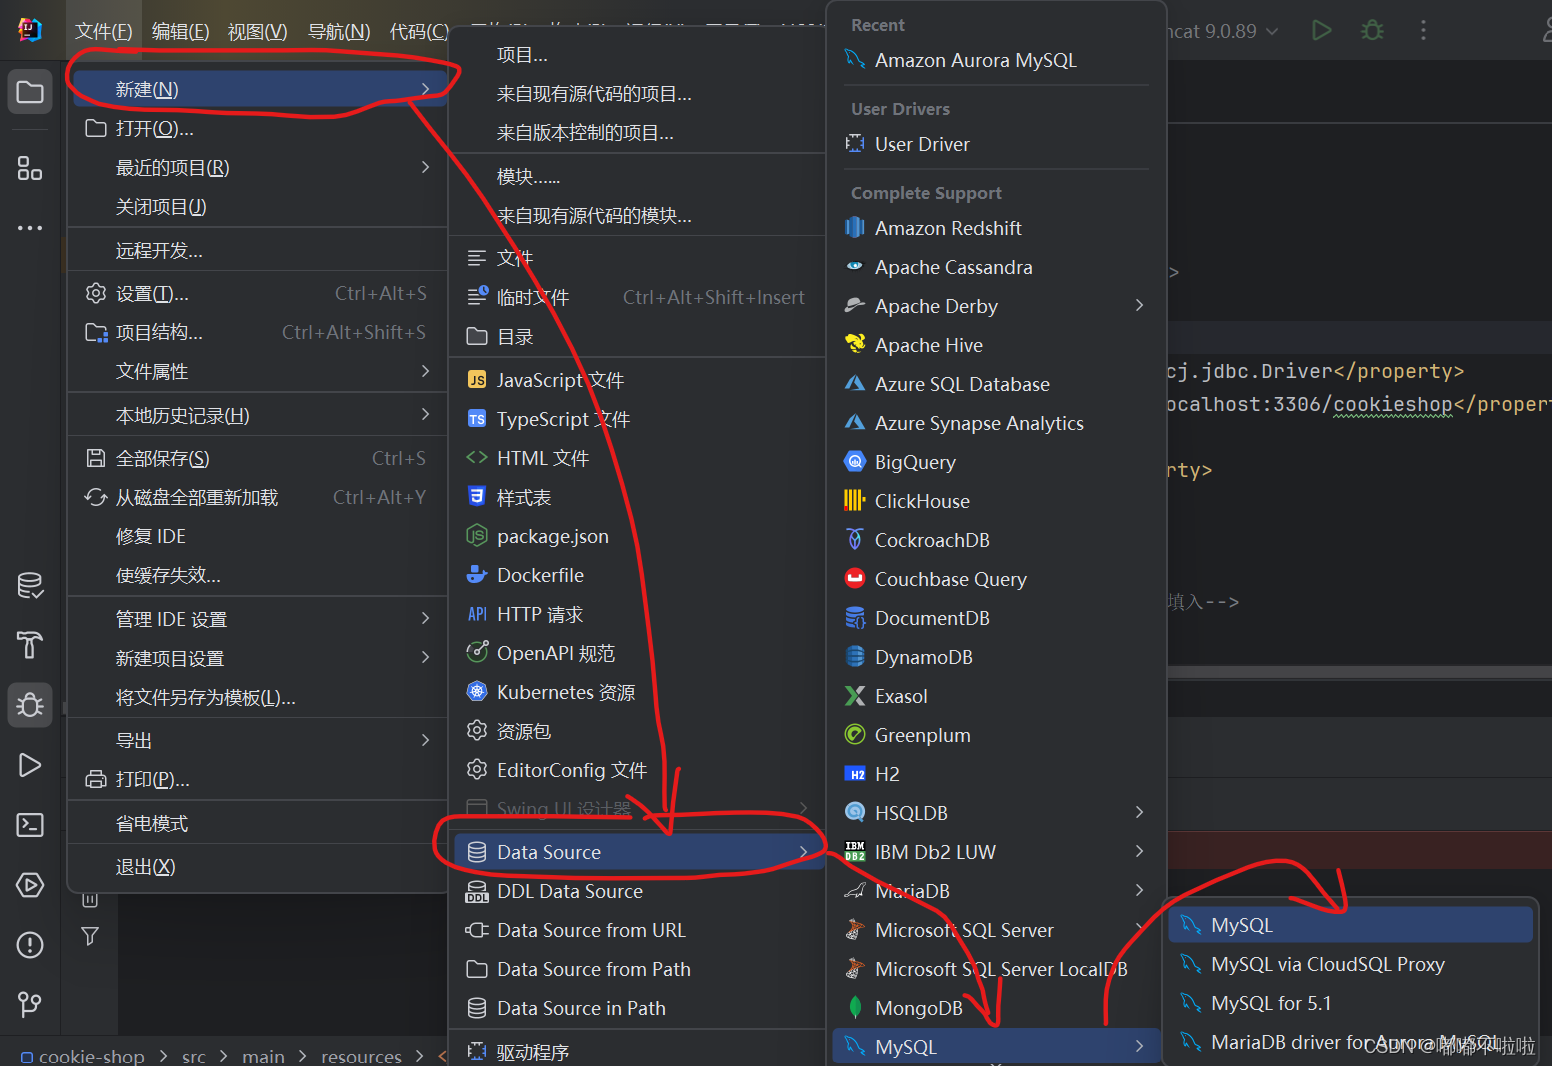Open the Debug tool window bug icon
Viewport: 1552px width, 1066px height.
pos(30,705)
